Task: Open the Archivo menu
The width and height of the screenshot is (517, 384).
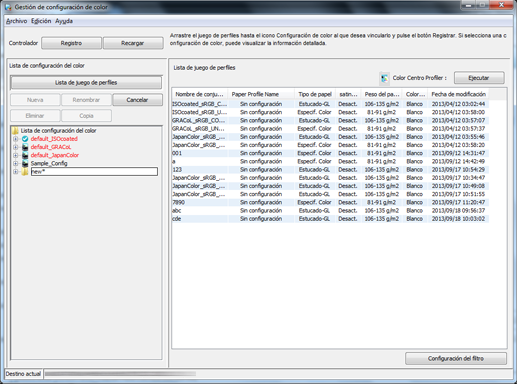Action: tap(16, 21)
